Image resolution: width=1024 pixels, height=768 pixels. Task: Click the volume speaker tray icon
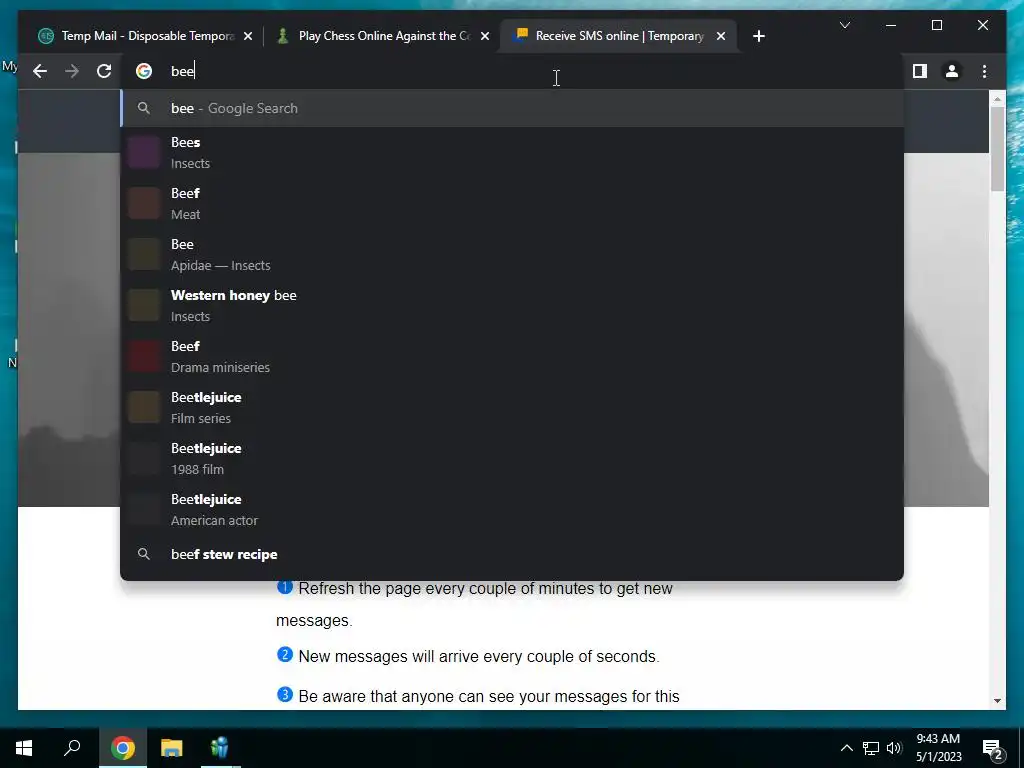[x=894, y=748]
